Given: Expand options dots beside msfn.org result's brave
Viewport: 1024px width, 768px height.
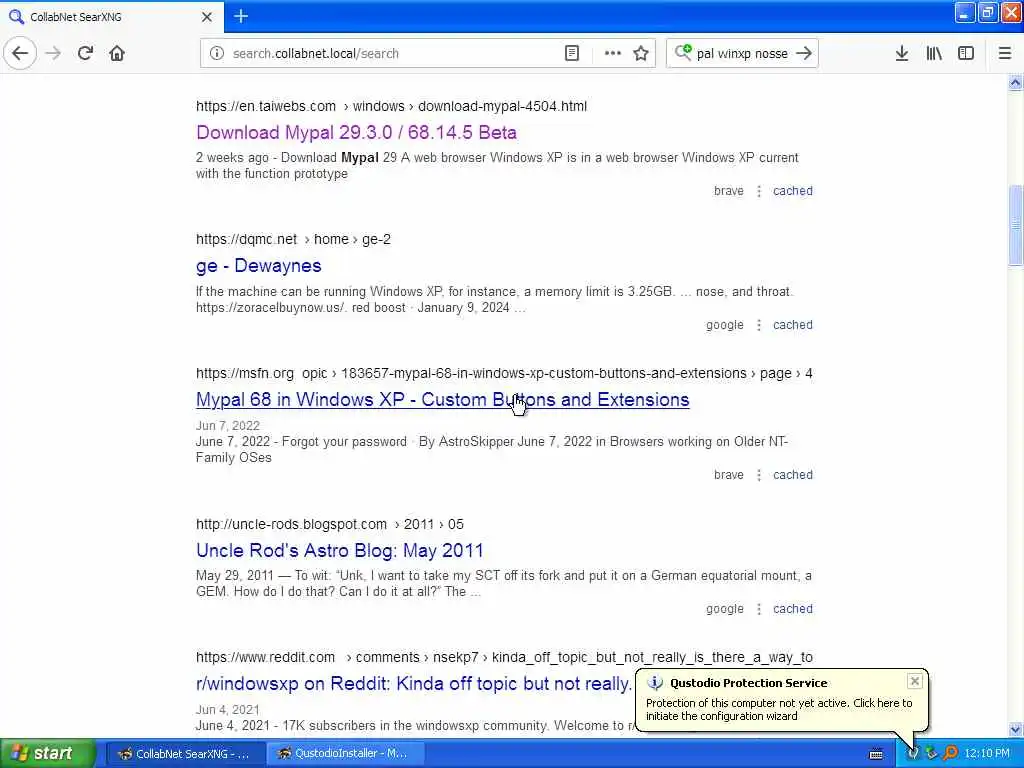Looking at the screenshot, I should coord(759,475).
